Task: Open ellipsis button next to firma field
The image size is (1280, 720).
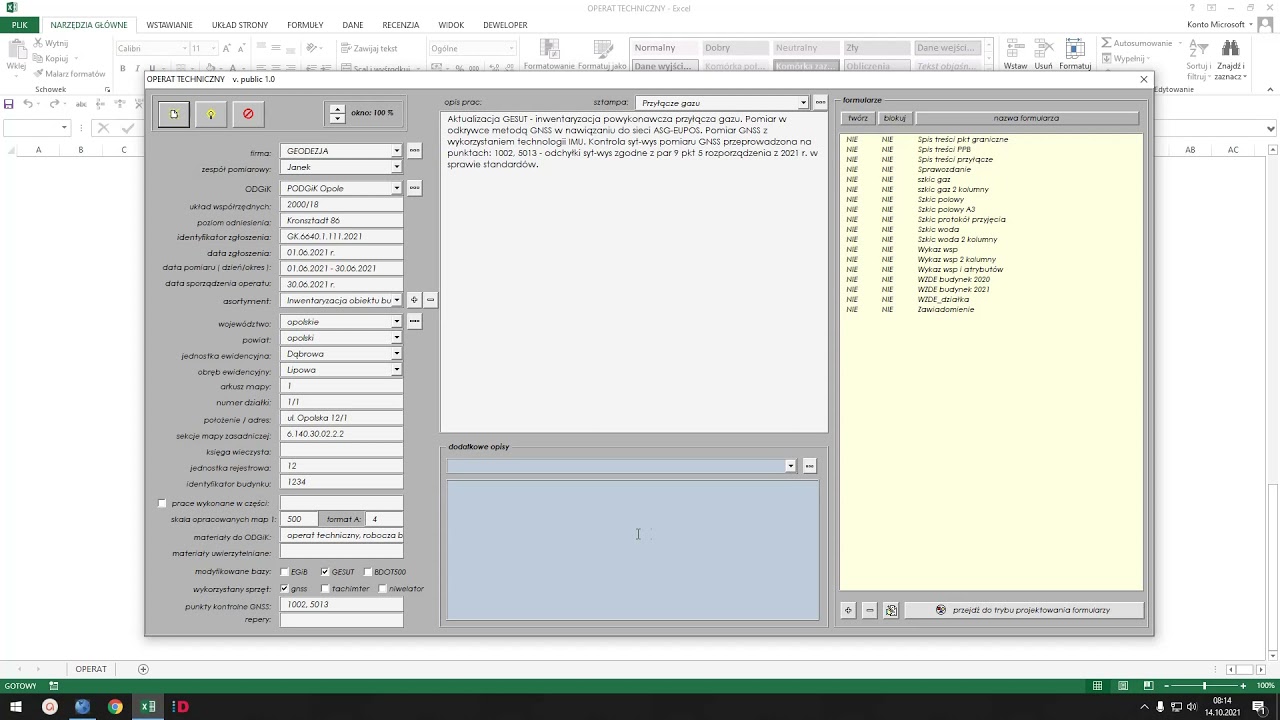Action: pos(414,151)
